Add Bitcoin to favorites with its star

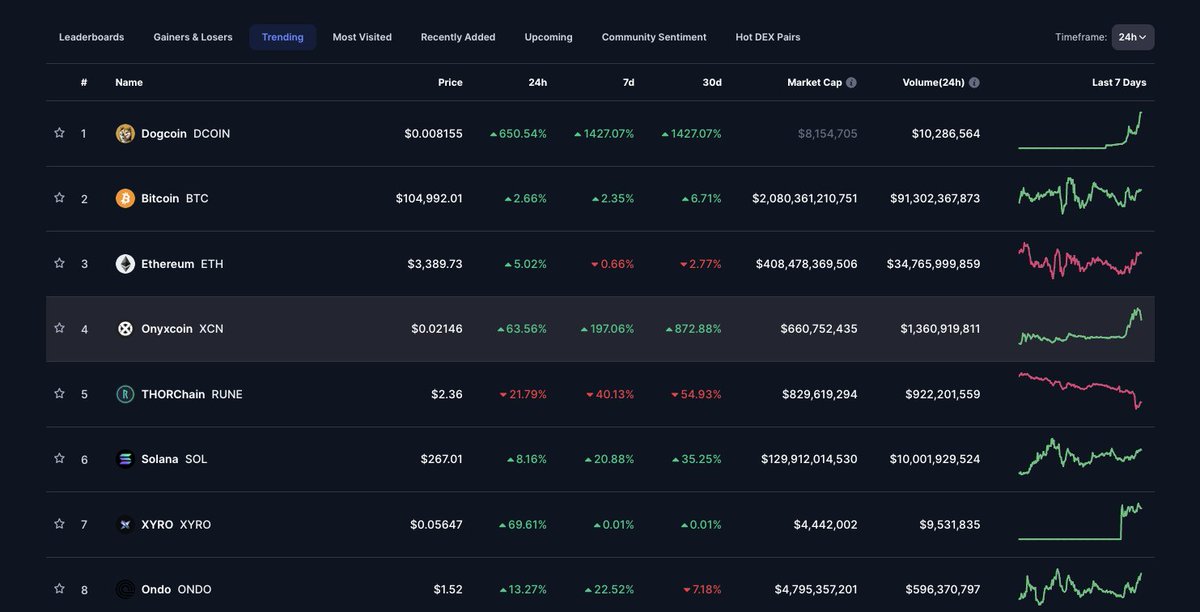58,197
